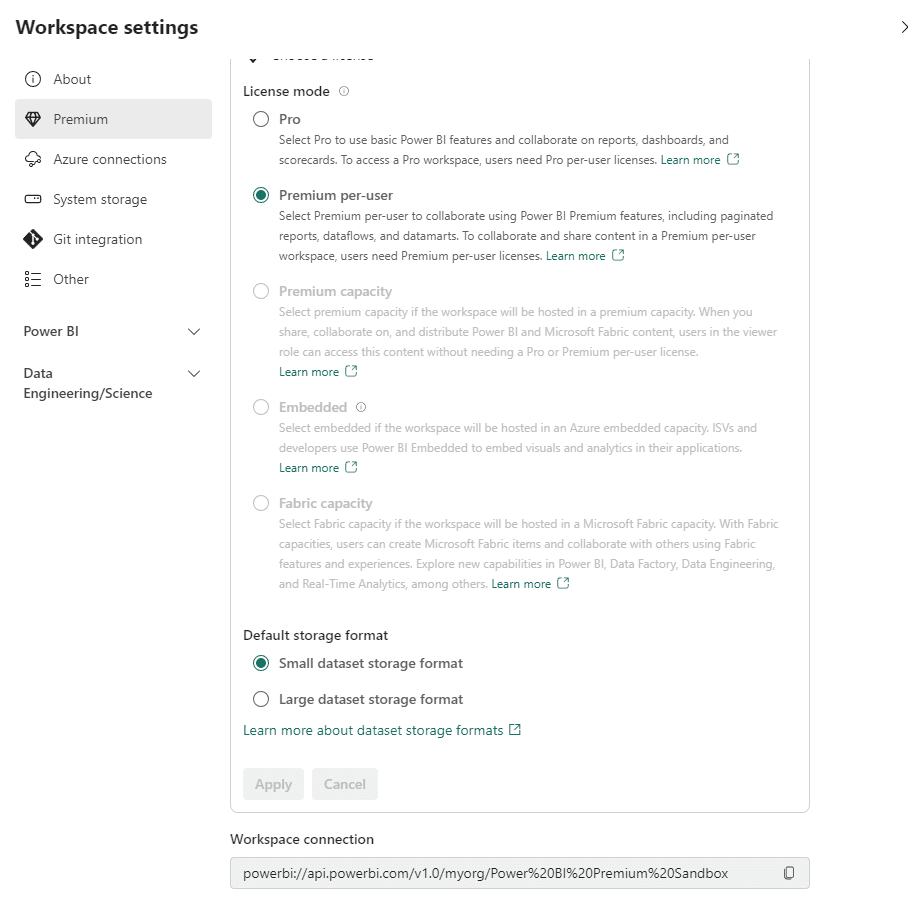Switch to the Premium tab
This screenshot has width=908, height=897.
pos(78,118)
